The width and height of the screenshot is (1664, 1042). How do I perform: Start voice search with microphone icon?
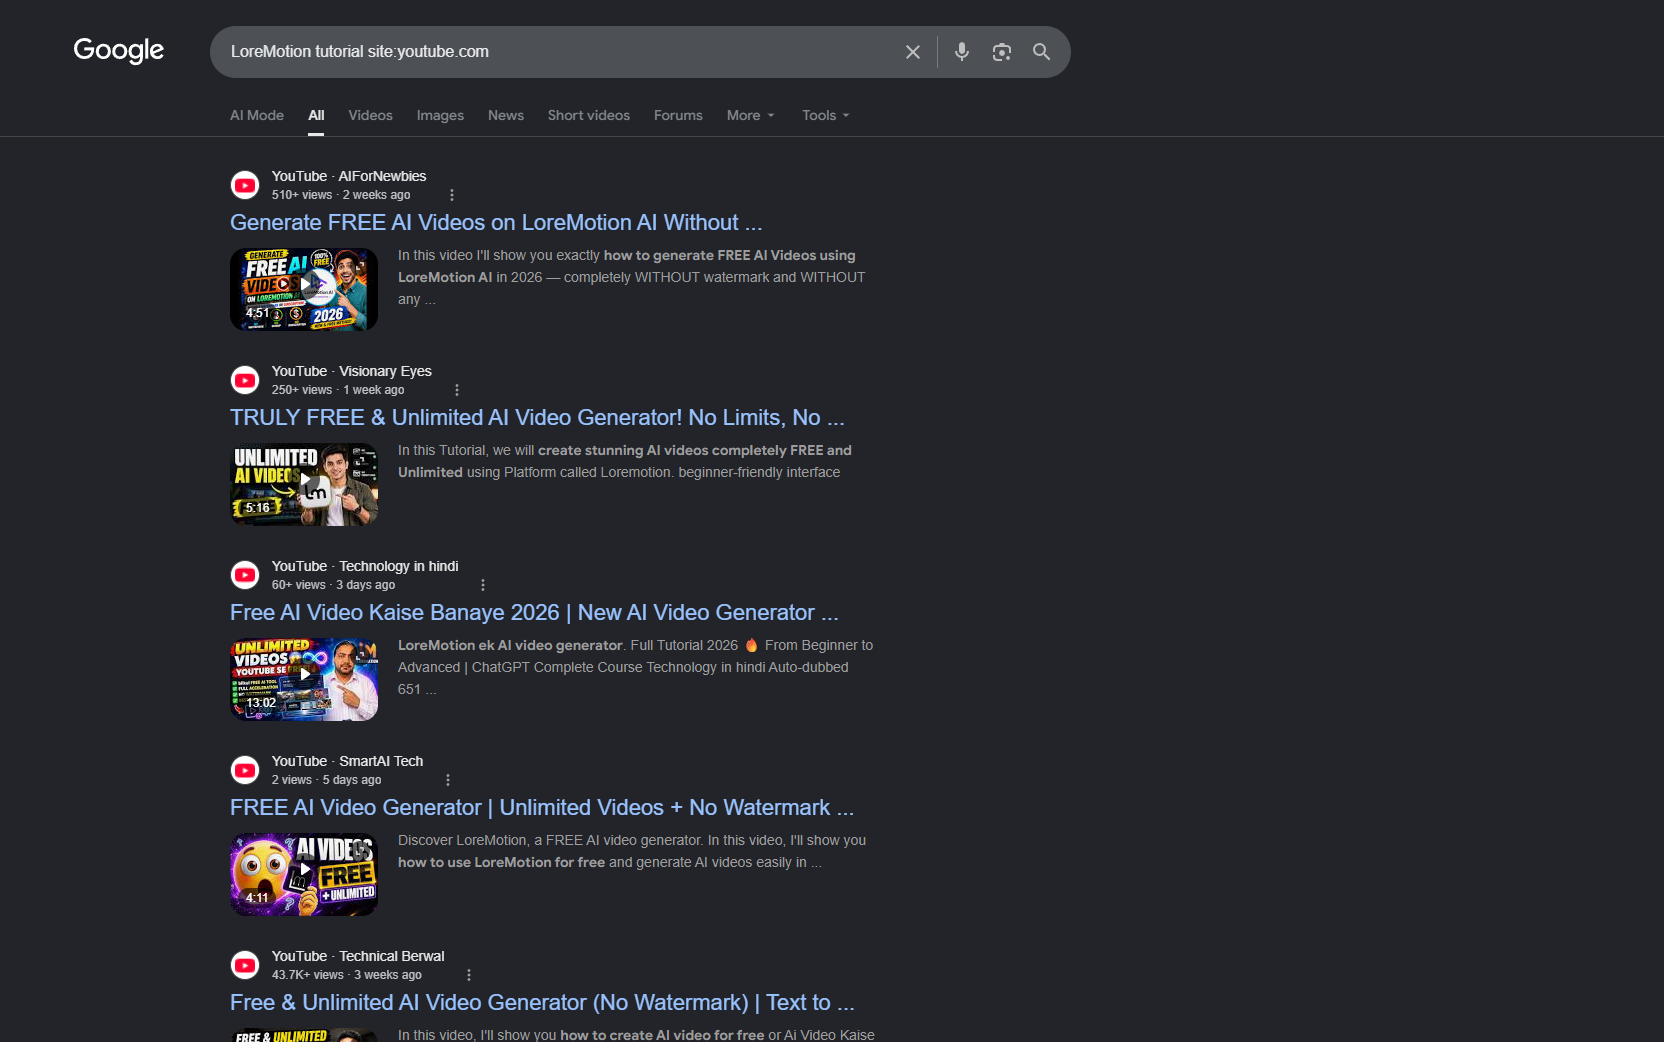[x=962, y=52]
